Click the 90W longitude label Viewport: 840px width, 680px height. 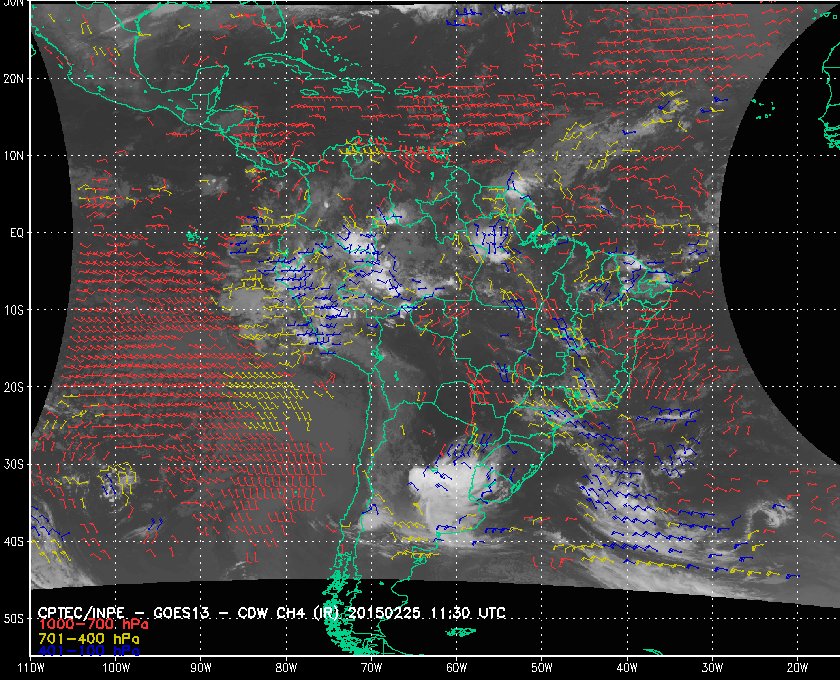(201, 667)
